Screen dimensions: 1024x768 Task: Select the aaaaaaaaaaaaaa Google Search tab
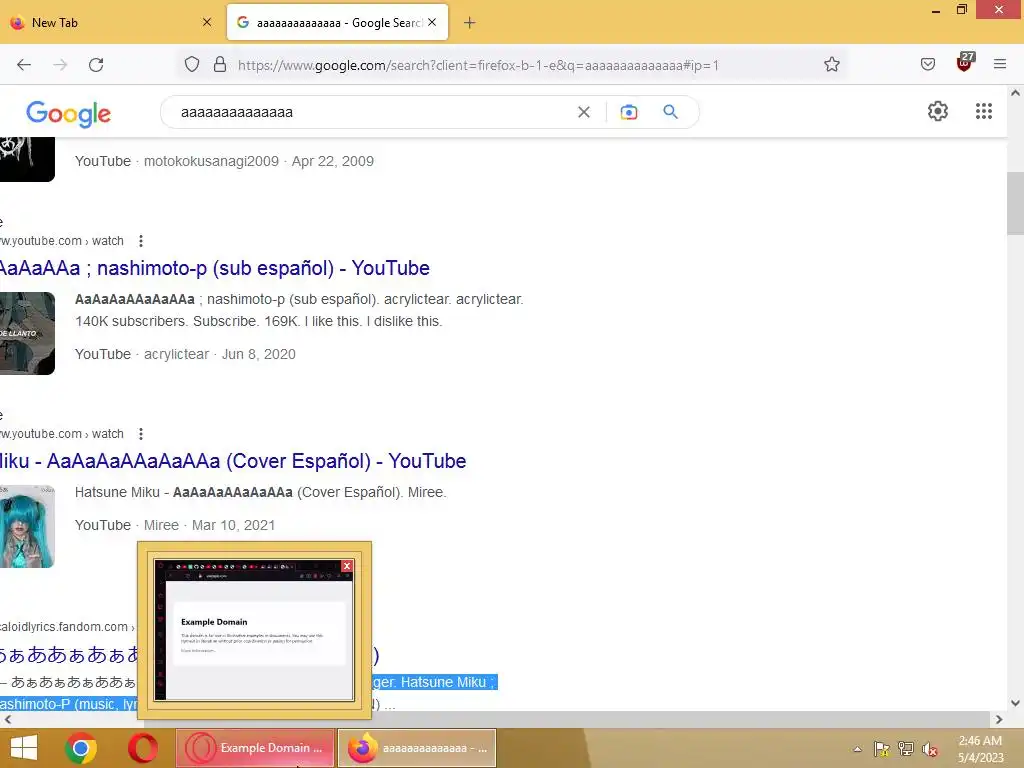338,22
